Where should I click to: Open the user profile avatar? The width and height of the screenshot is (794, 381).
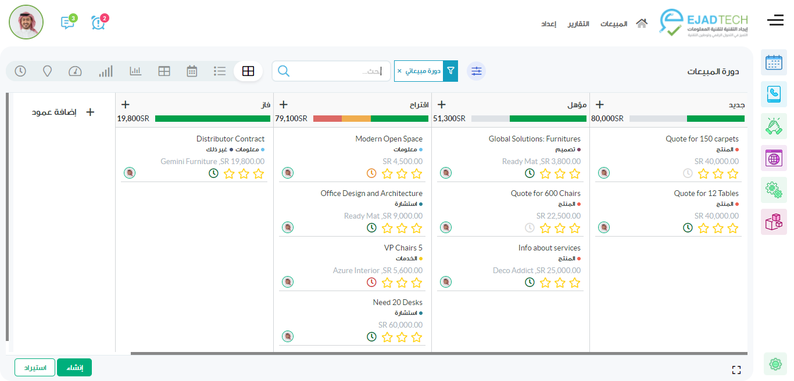[x=26, y=22]
